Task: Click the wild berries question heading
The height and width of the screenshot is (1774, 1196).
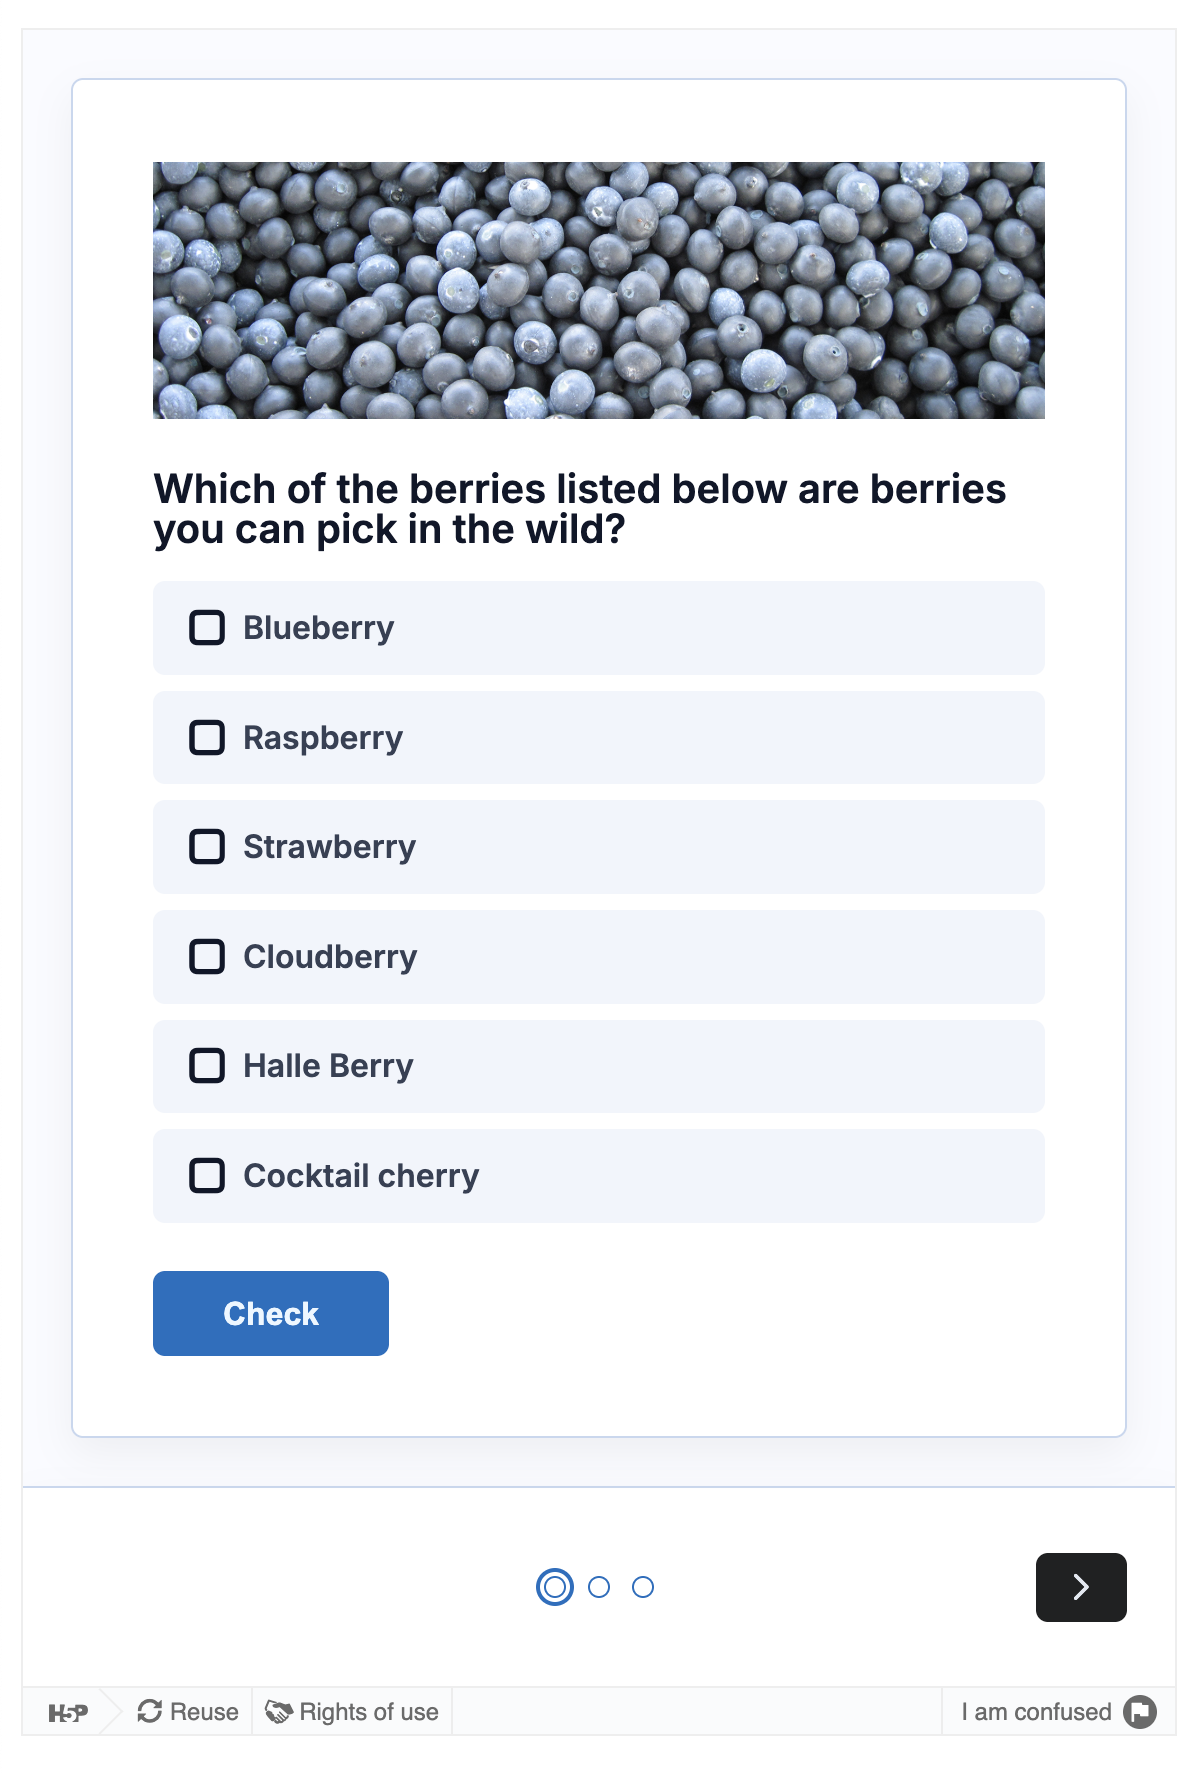Action: (580, 509)
